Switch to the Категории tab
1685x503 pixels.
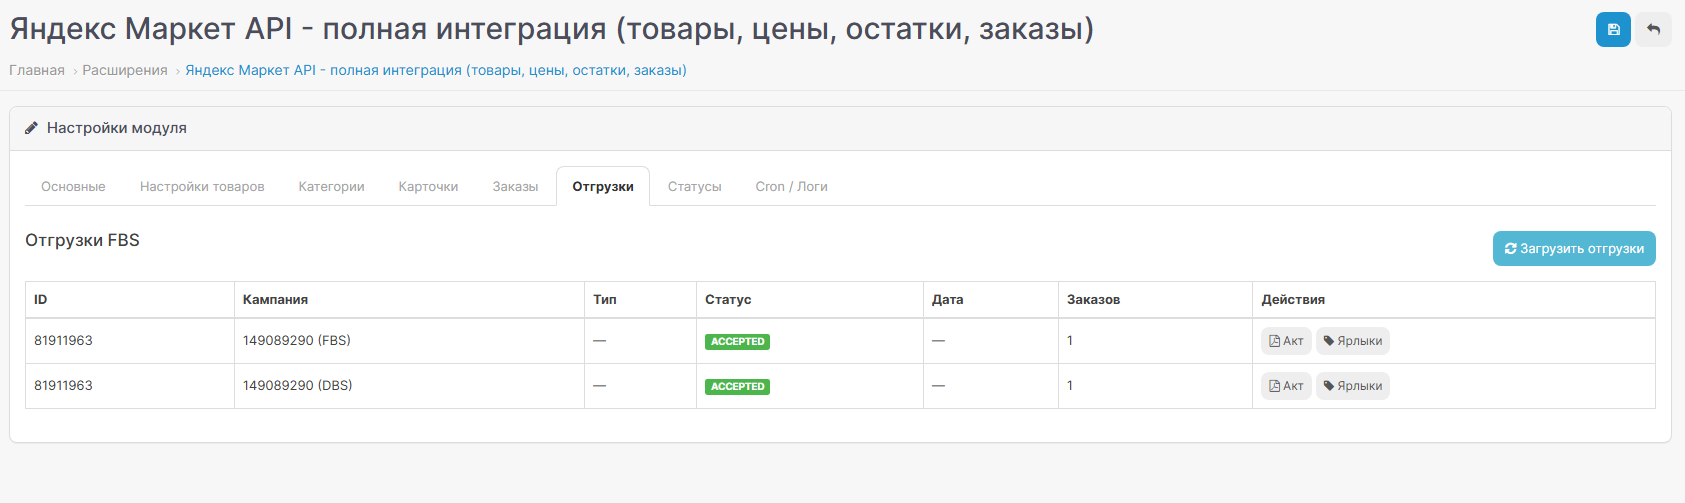coord(331,187)
